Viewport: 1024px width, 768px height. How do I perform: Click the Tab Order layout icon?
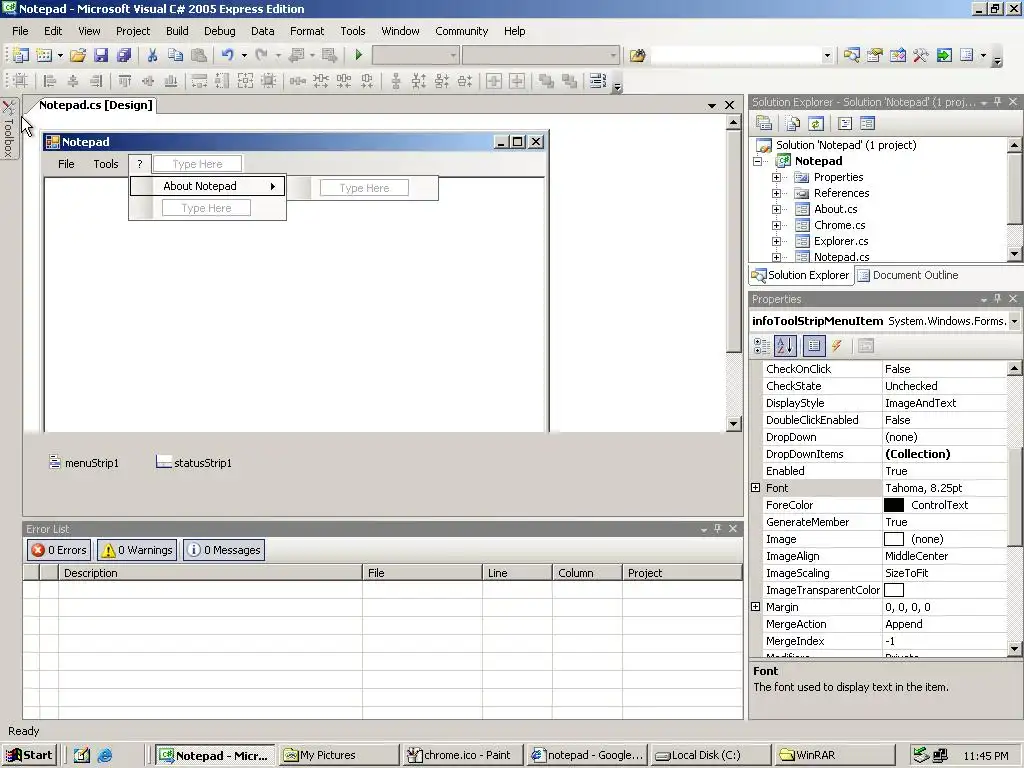598,81
